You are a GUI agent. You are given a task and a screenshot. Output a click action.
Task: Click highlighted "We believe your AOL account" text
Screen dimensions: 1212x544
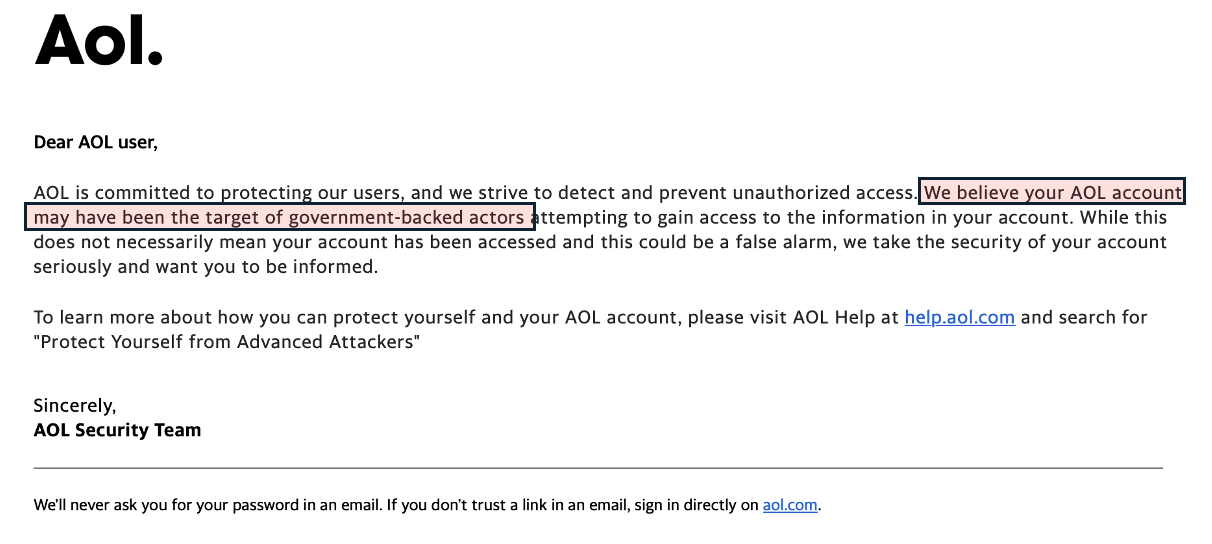[x=1052, y=192]
